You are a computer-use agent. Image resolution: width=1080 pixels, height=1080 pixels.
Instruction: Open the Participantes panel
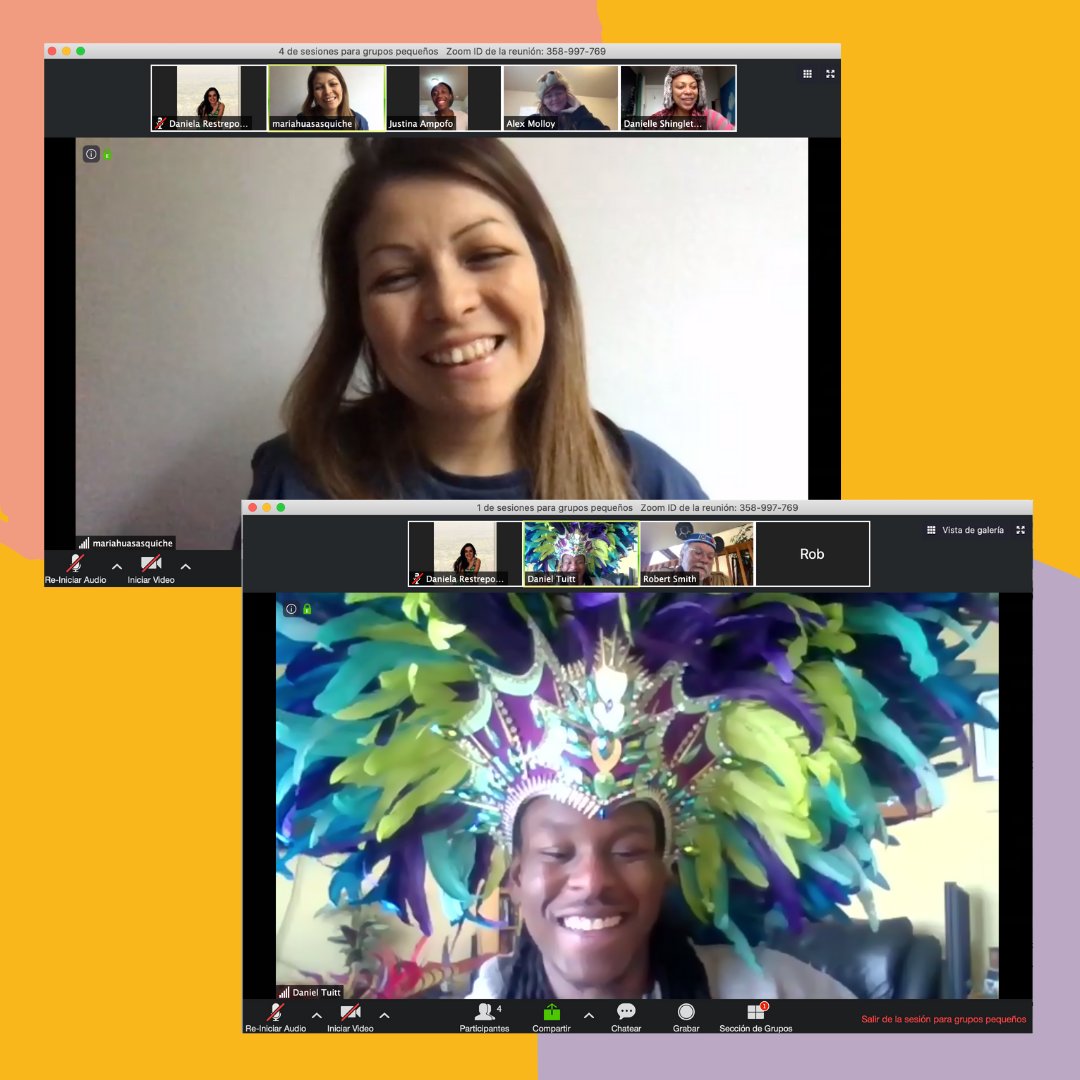484,1017
